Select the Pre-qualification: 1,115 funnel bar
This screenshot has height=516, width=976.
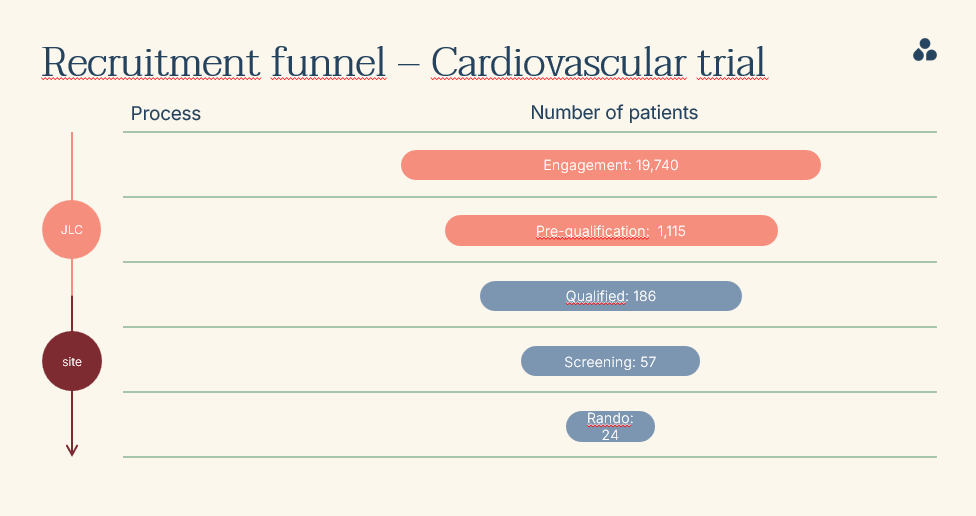610,231
